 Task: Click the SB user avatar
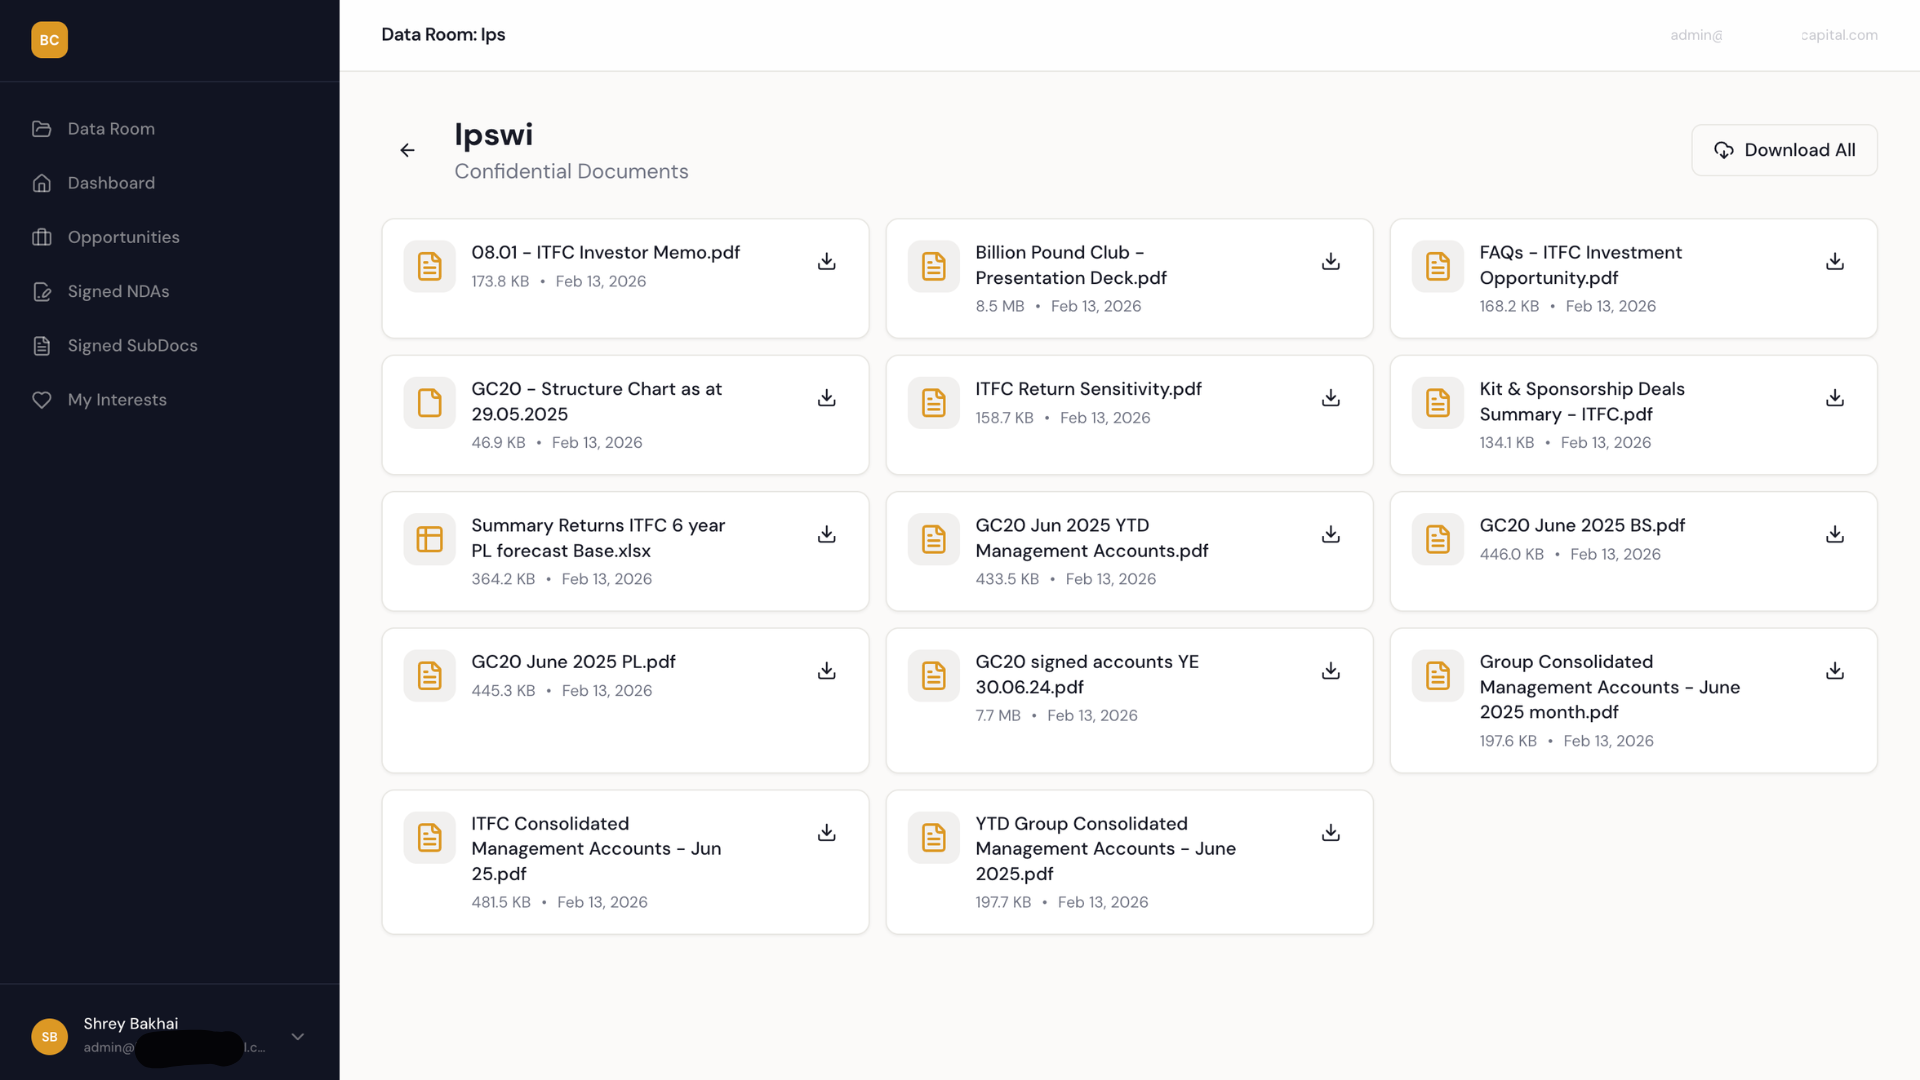49,1037
